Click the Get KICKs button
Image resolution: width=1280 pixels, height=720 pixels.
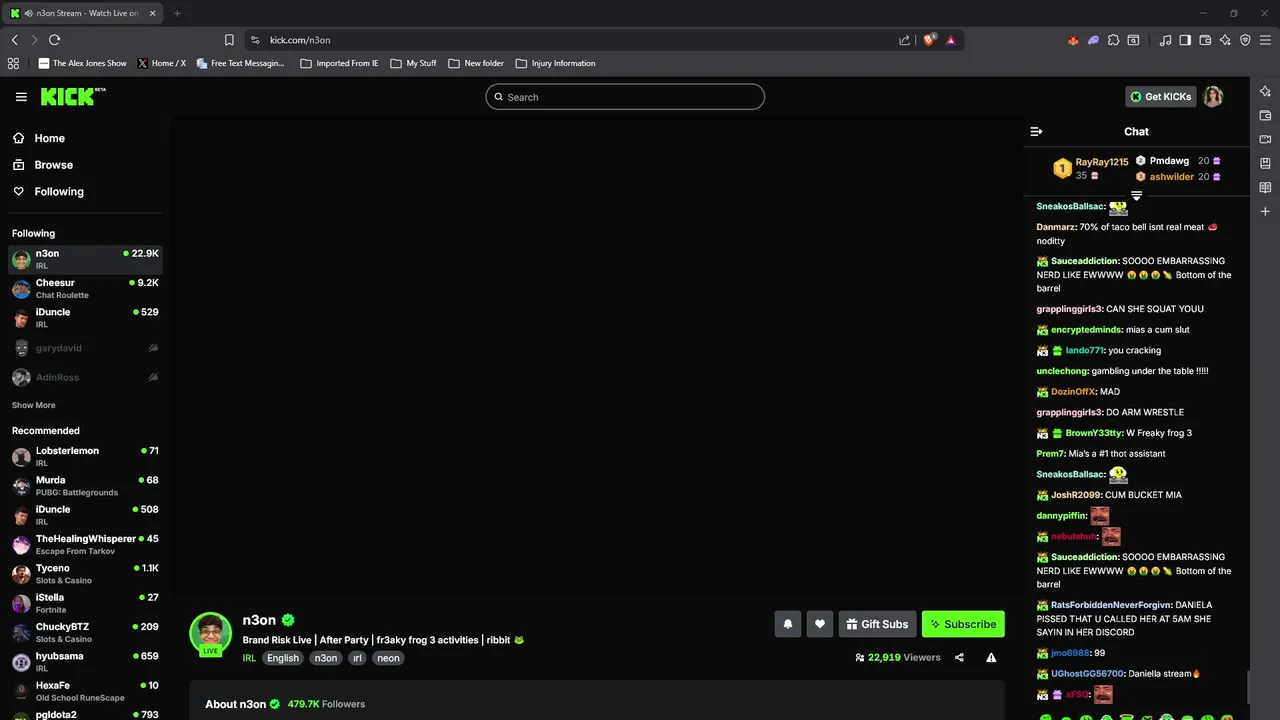[1160, 97]
